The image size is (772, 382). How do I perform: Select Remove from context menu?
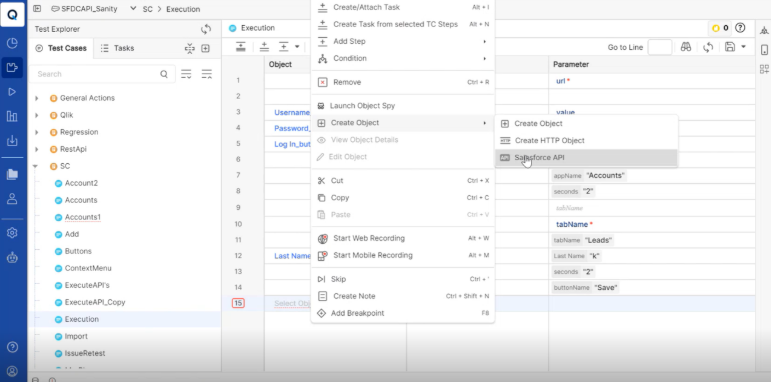click(402, 82)
